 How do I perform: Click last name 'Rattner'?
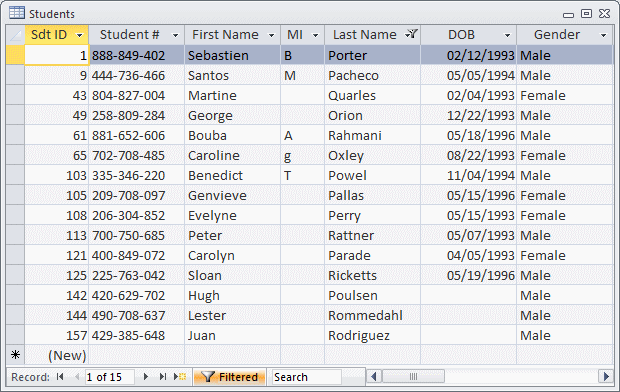(372, 235)
